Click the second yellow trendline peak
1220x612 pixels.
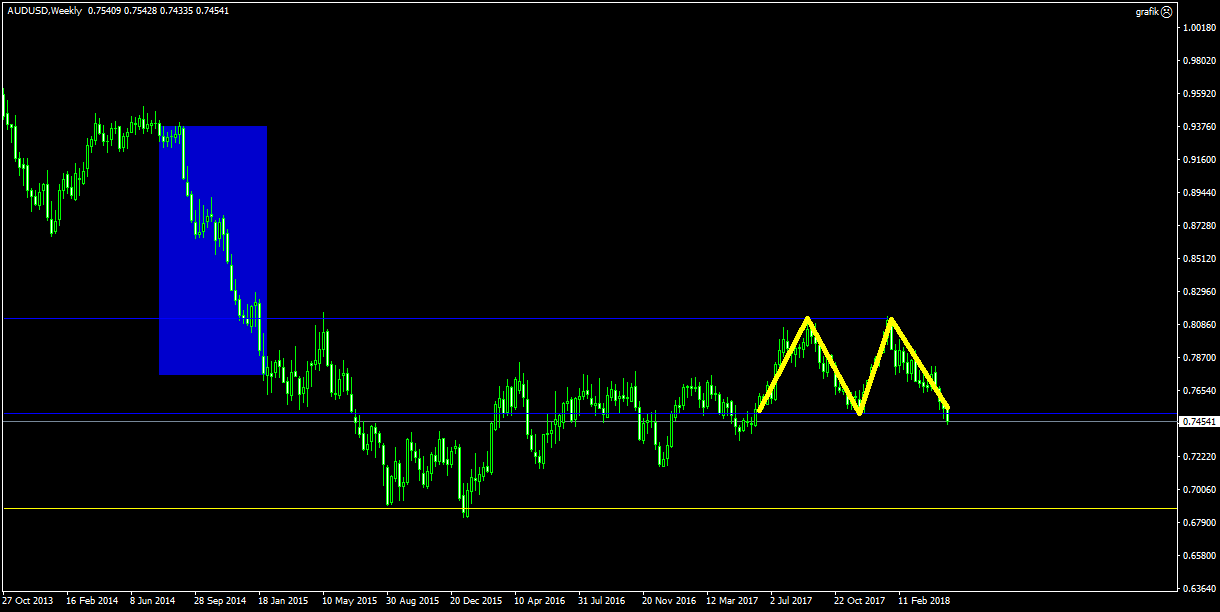pyautogui.click(x=890, y=319)
